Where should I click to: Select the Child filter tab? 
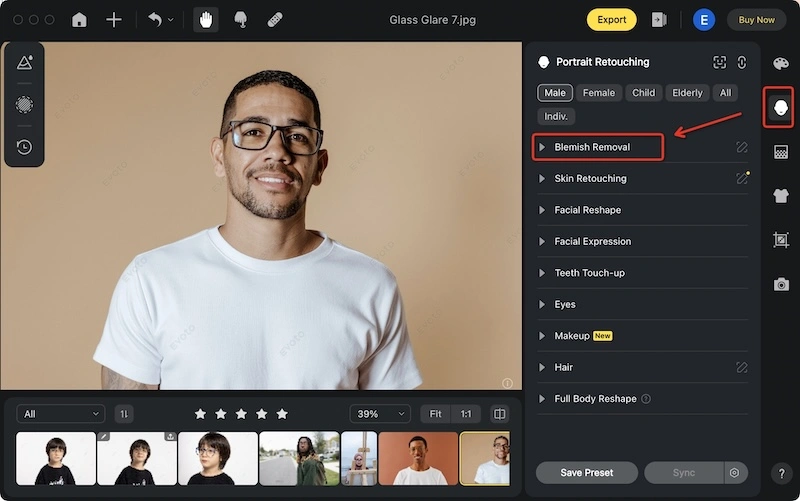643,93
